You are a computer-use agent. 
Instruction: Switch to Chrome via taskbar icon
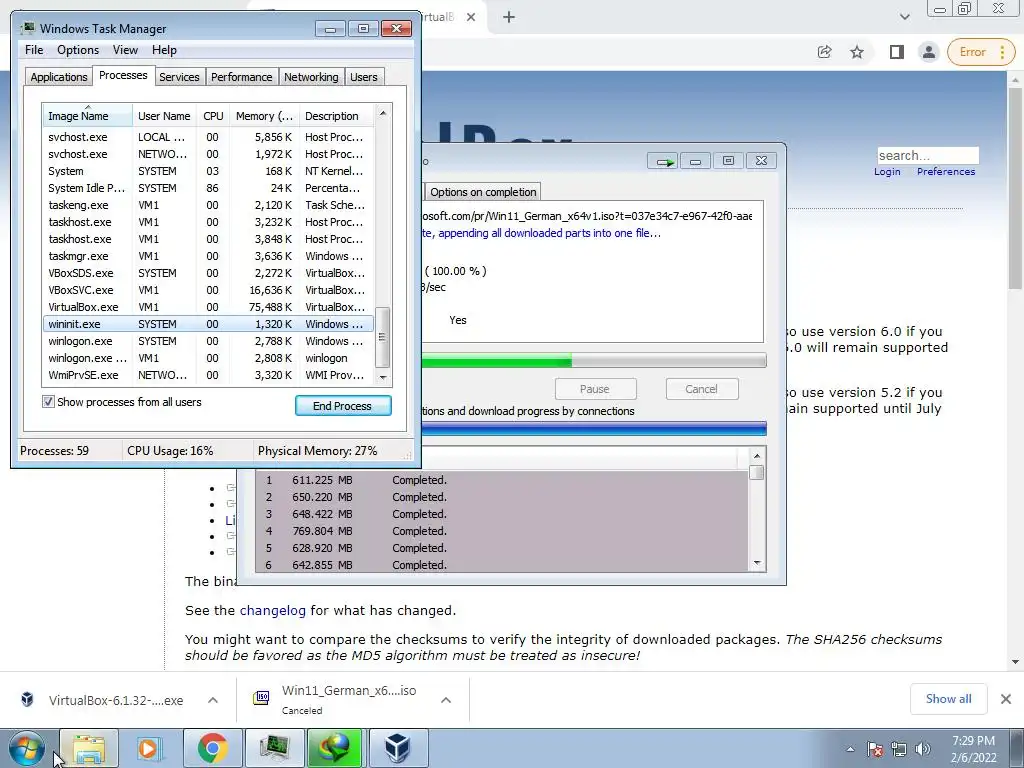212,748
